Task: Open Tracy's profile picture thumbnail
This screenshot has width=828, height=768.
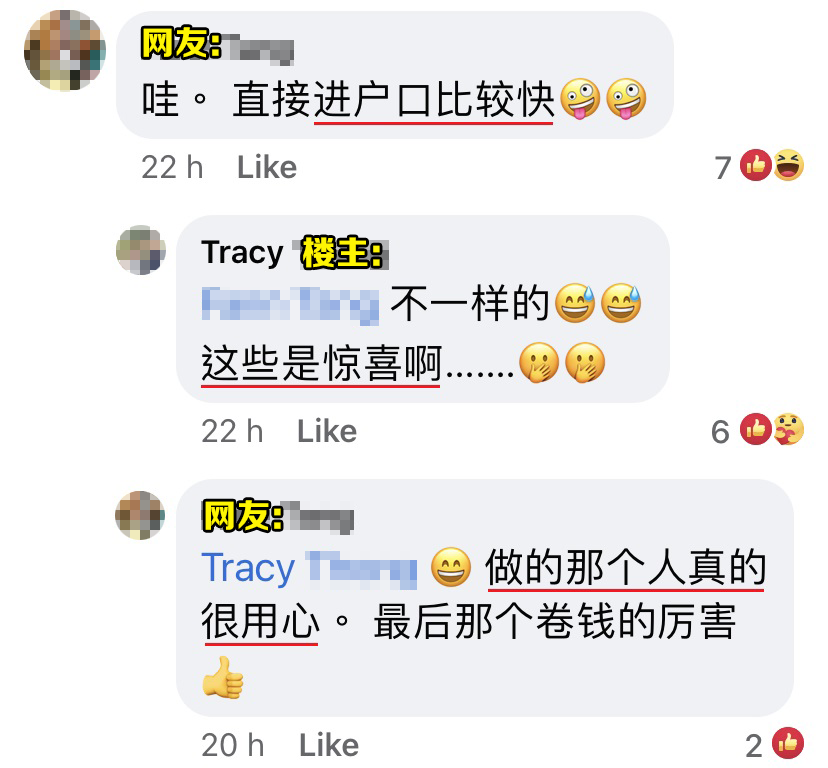Action: pyautogui.click(x=140, y=250)
